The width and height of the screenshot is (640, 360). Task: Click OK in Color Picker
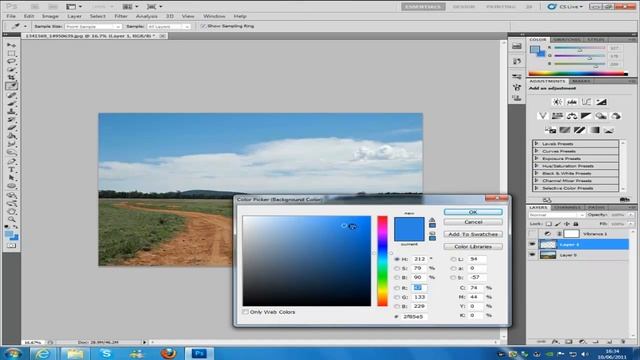[x=473, y=212]
